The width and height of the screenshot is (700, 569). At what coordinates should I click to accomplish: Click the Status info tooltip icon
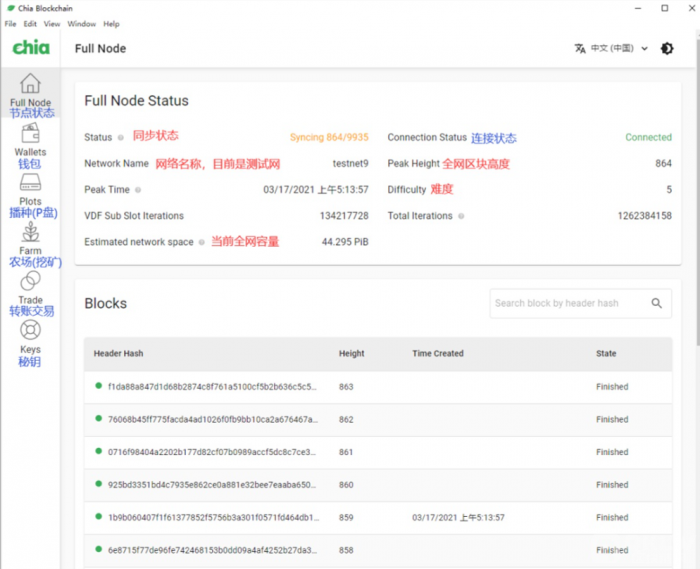[x=121, y=137]
